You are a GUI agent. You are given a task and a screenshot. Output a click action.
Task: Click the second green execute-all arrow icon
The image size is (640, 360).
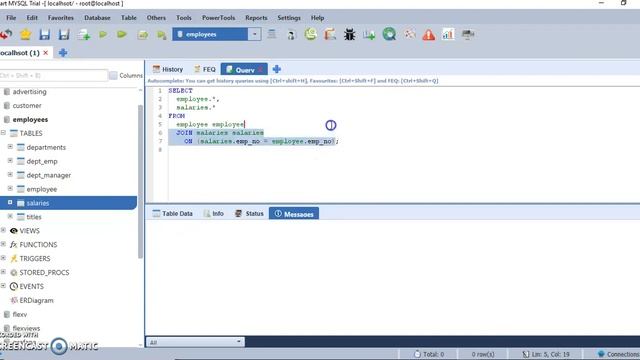click(x=122, y=35)
